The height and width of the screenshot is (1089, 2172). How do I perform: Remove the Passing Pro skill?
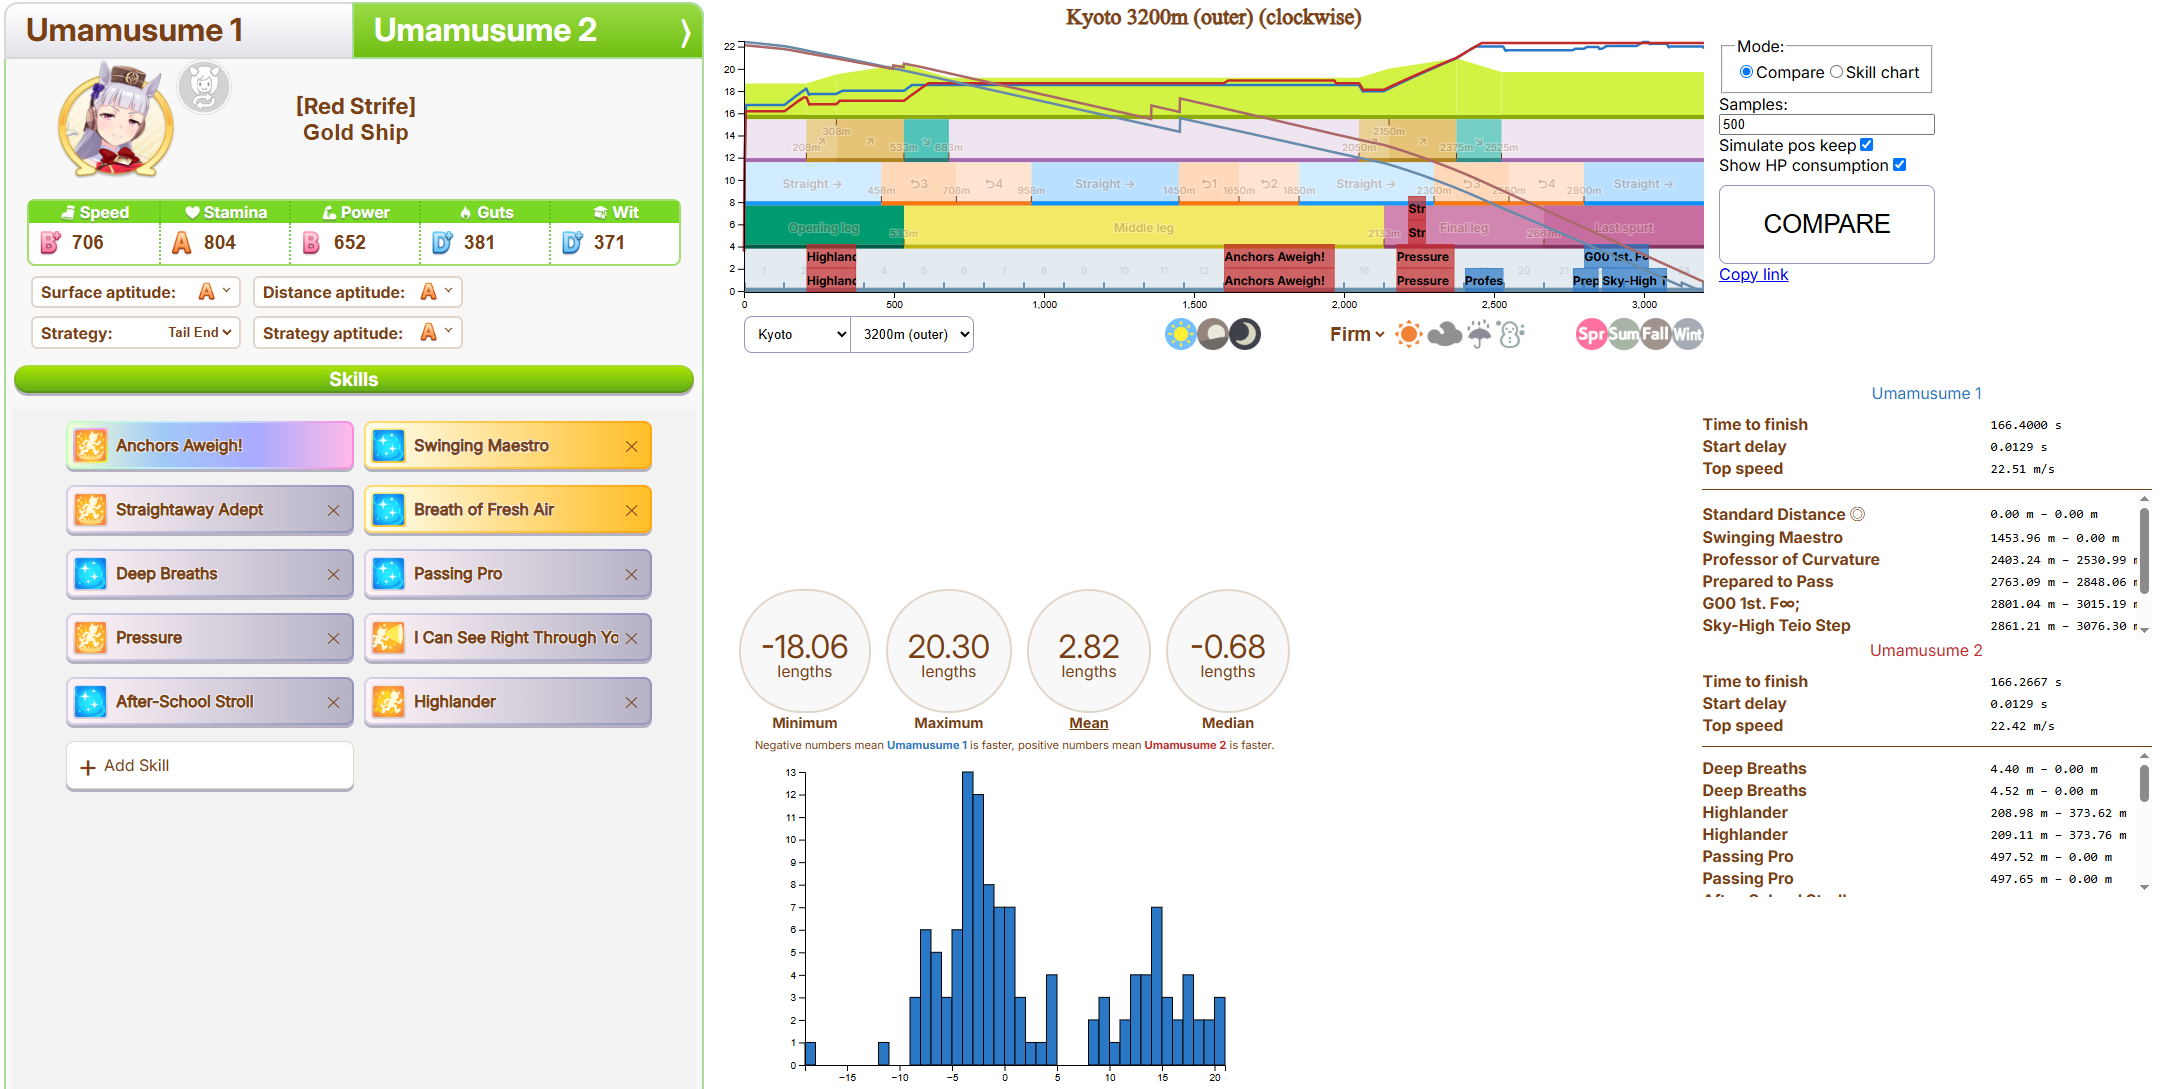pos(631,575)
